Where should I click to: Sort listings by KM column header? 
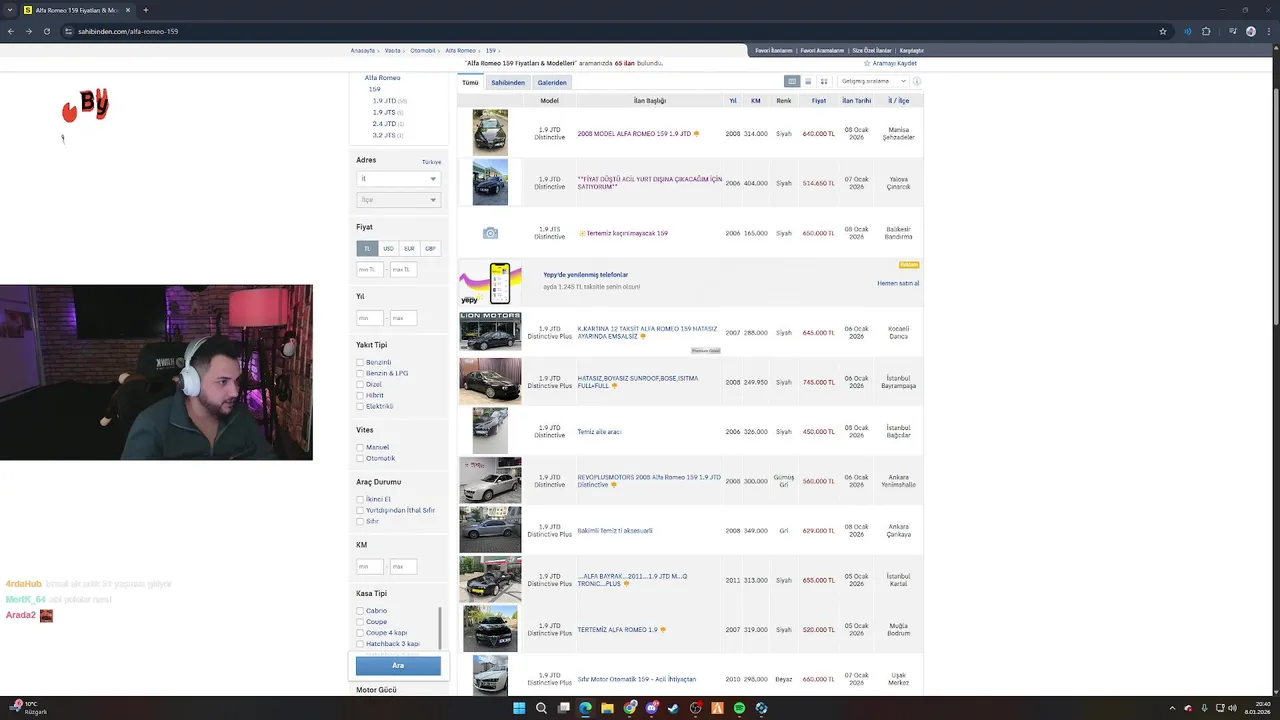tap(756, 100)
